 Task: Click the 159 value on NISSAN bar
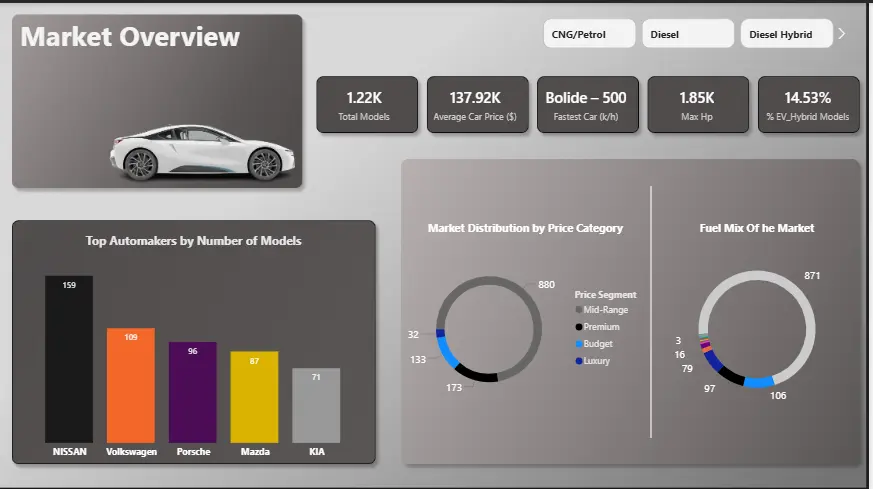coord(69,285)
